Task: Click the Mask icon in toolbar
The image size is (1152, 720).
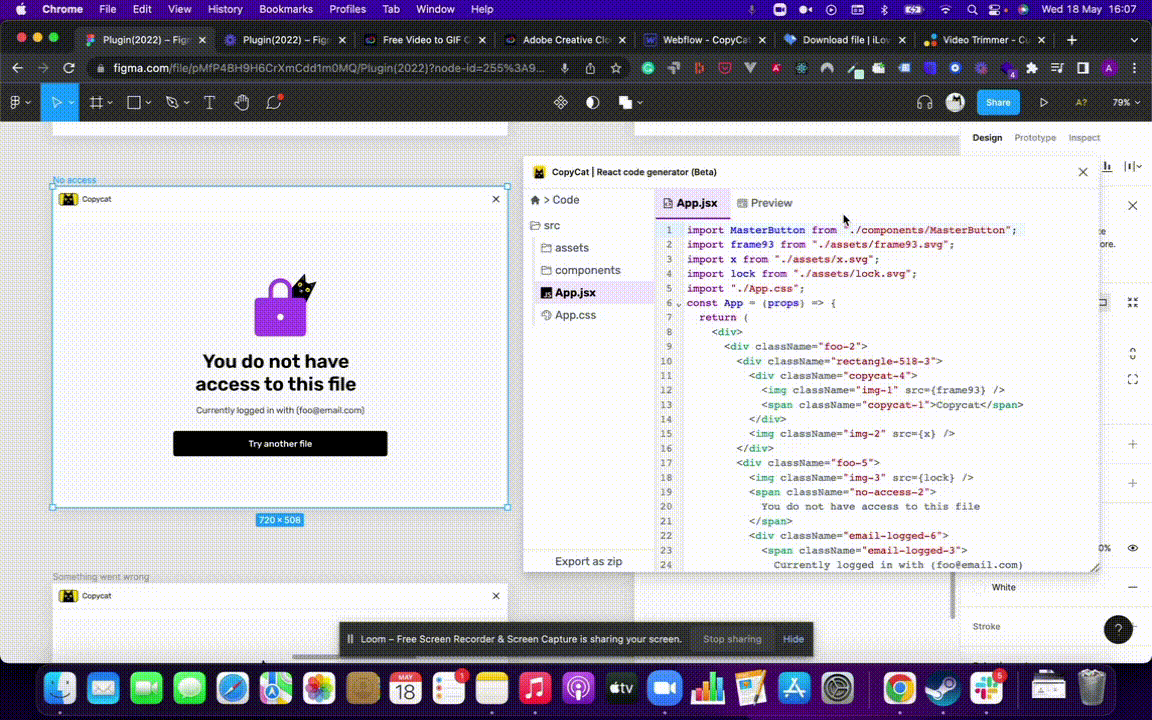Action: 593,103
